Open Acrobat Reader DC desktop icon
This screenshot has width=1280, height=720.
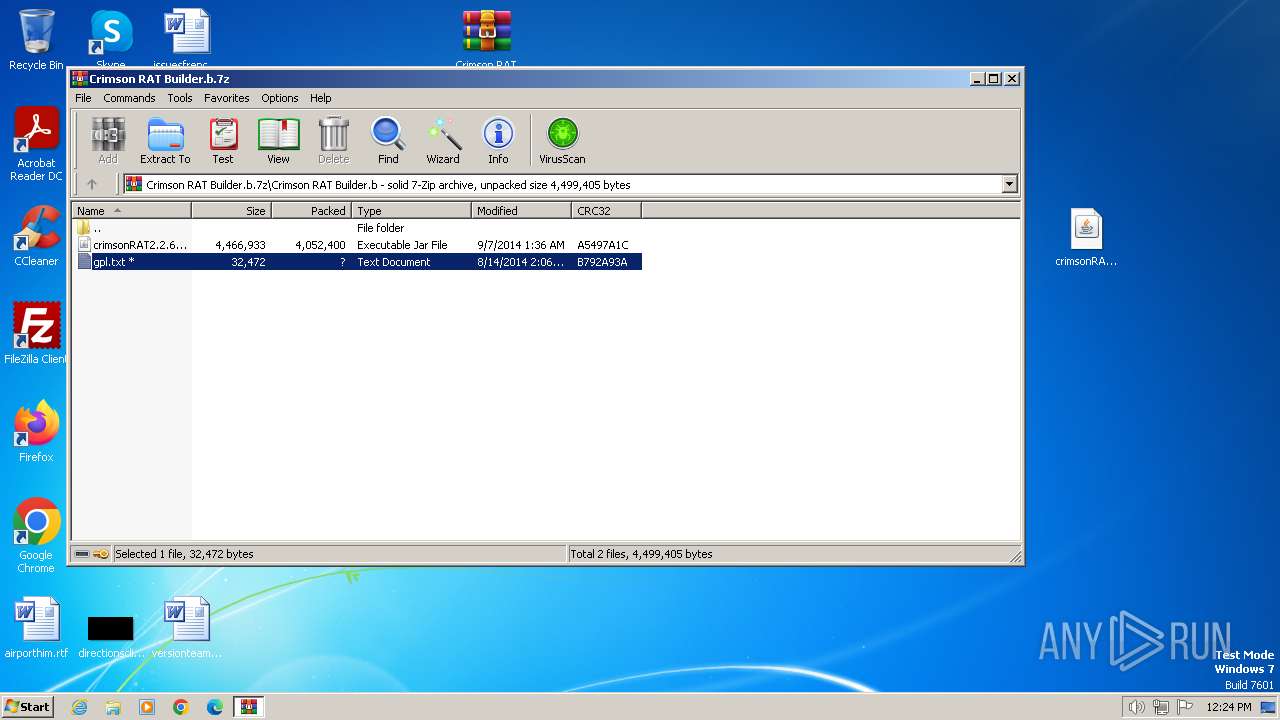point(36,145)
